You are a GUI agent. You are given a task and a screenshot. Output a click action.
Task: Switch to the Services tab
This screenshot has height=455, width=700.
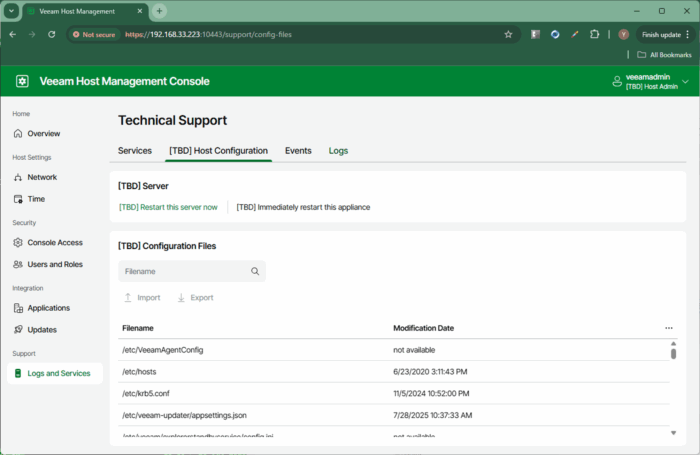point(135,151)
